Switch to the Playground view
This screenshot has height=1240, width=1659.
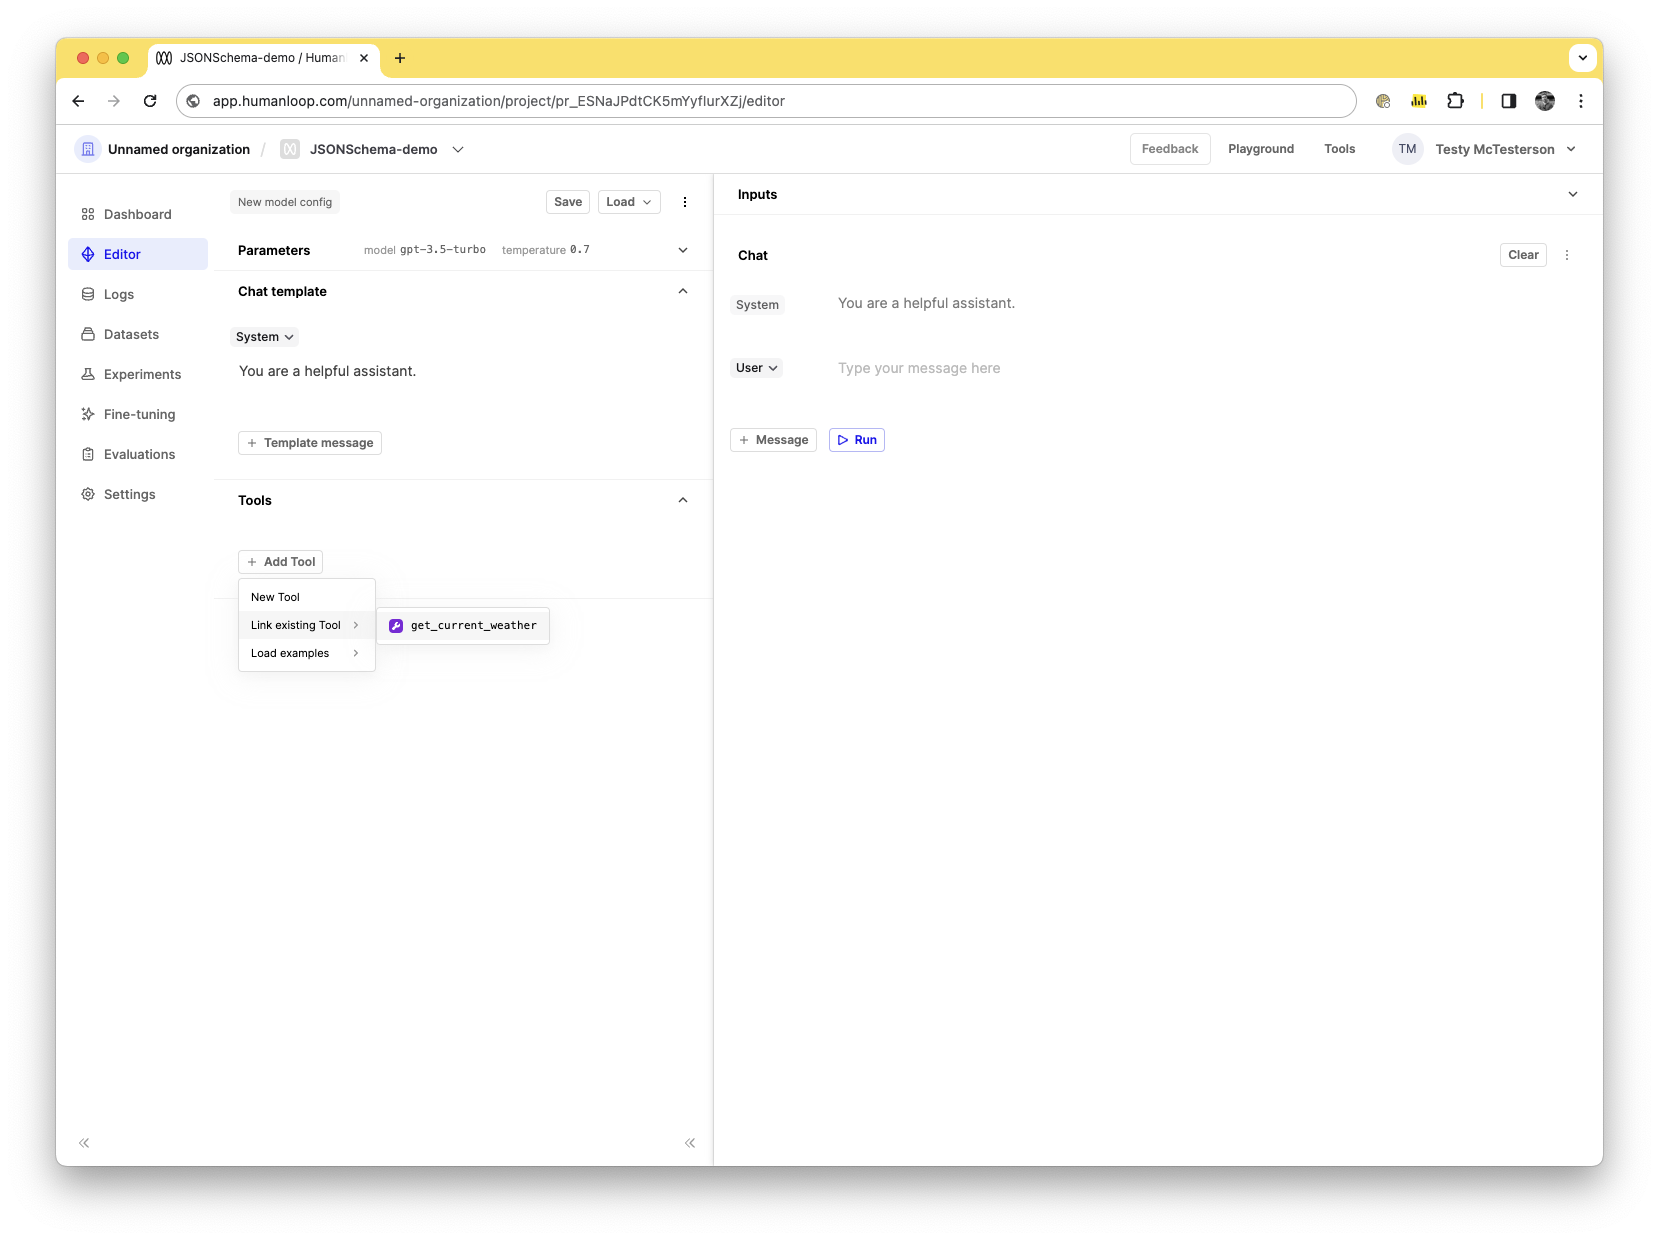pyautogui.click(x=1261, y=148)
